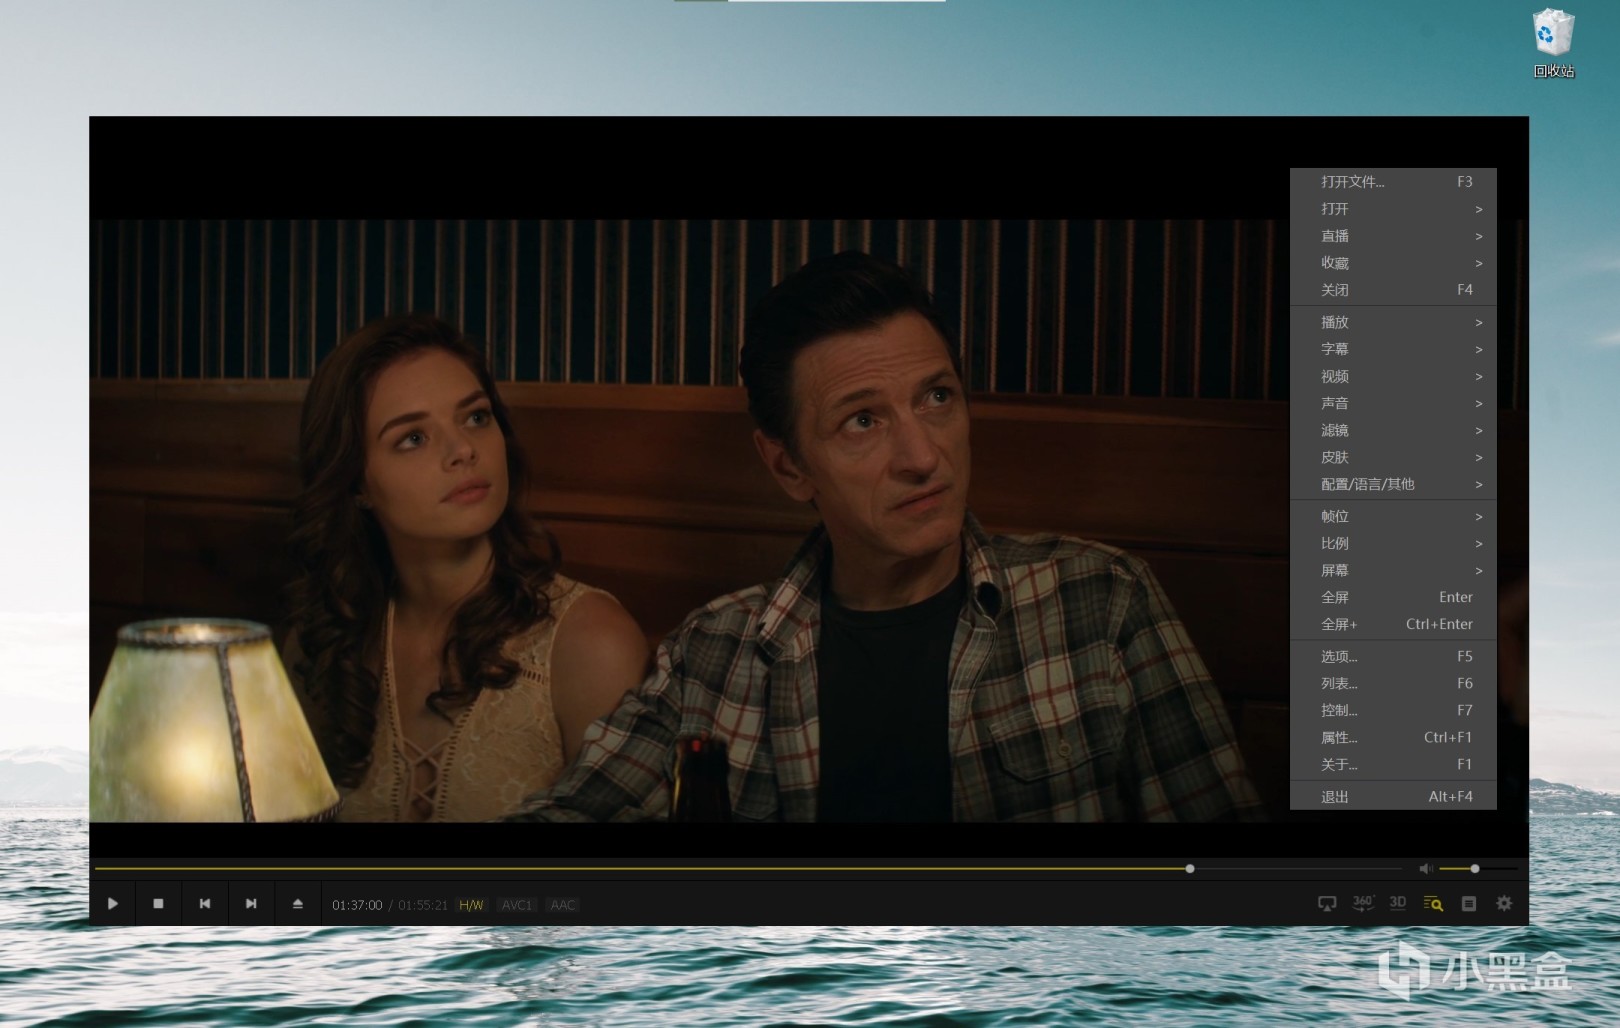Open the chapter/bookmark search icon
The image size is (1620, 1028).
[x=1433, y=904]
